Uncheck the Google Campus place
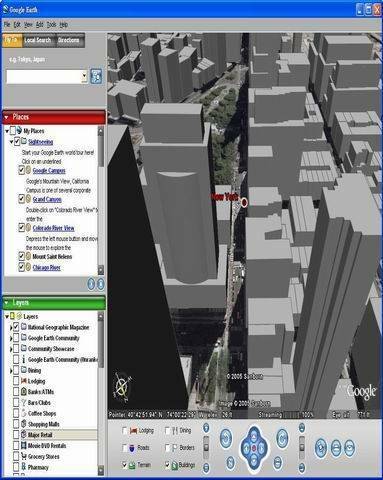 tap(21, 171)
